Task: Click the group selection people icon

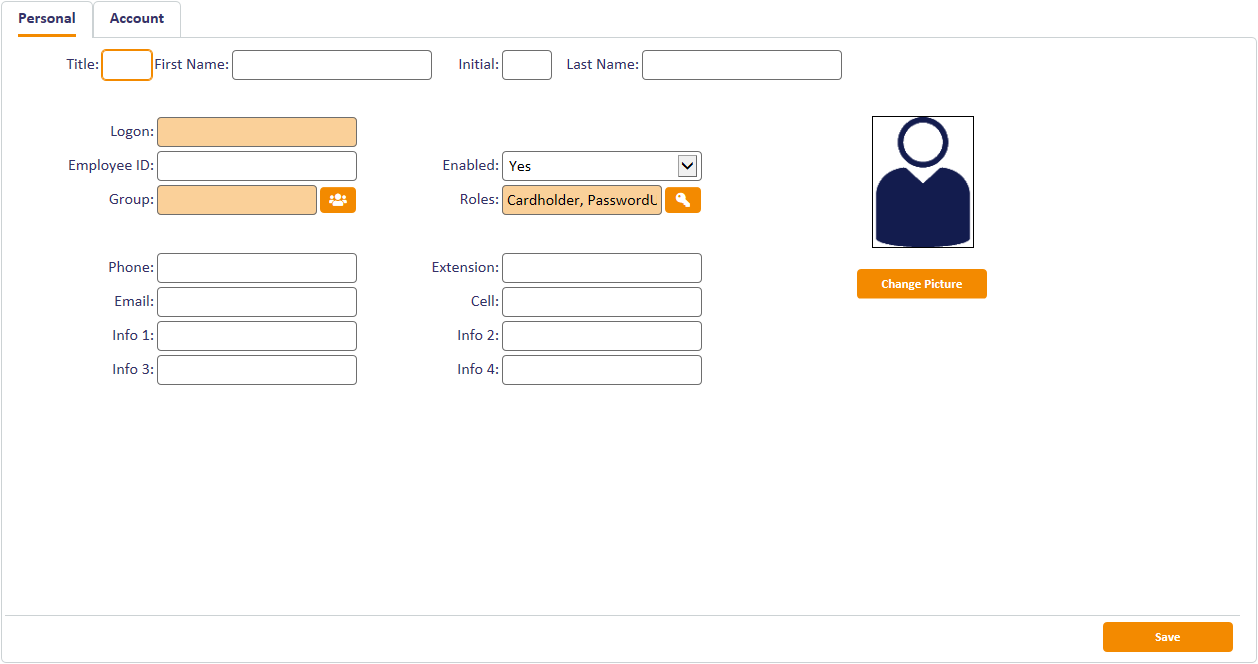Action: pos(338,200)
